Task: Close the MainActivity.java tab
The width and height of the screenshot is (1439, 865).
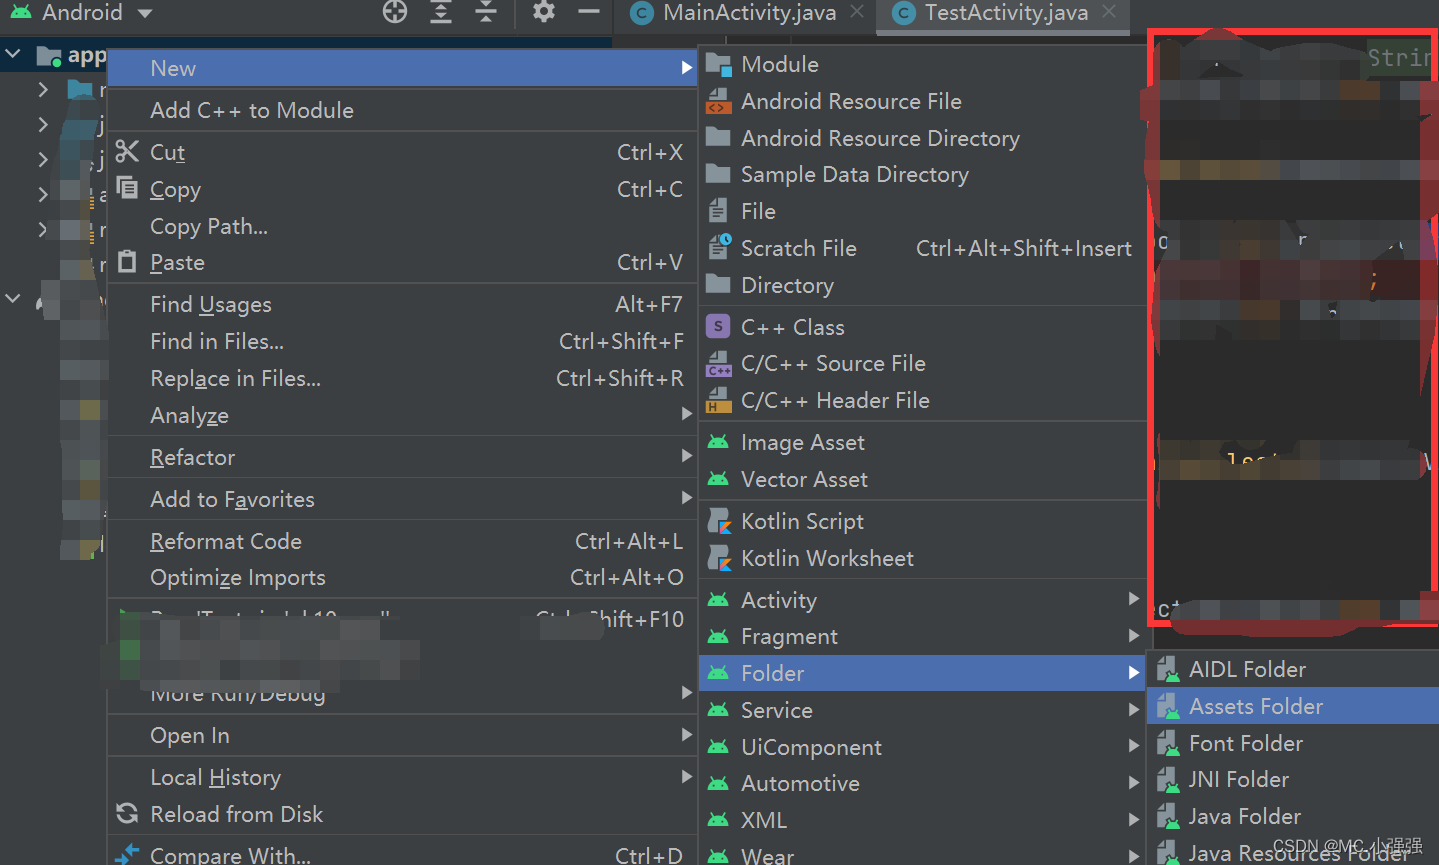Action: pos(857,12)
